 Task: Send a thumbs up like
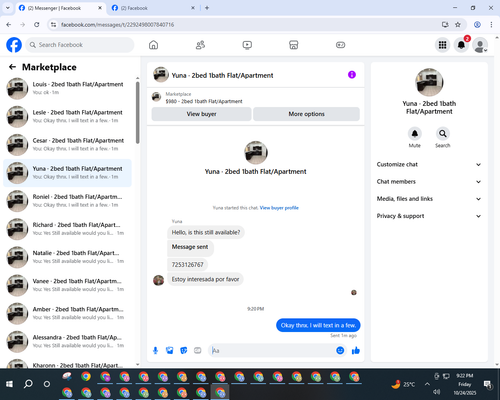[x=356, y=350]
